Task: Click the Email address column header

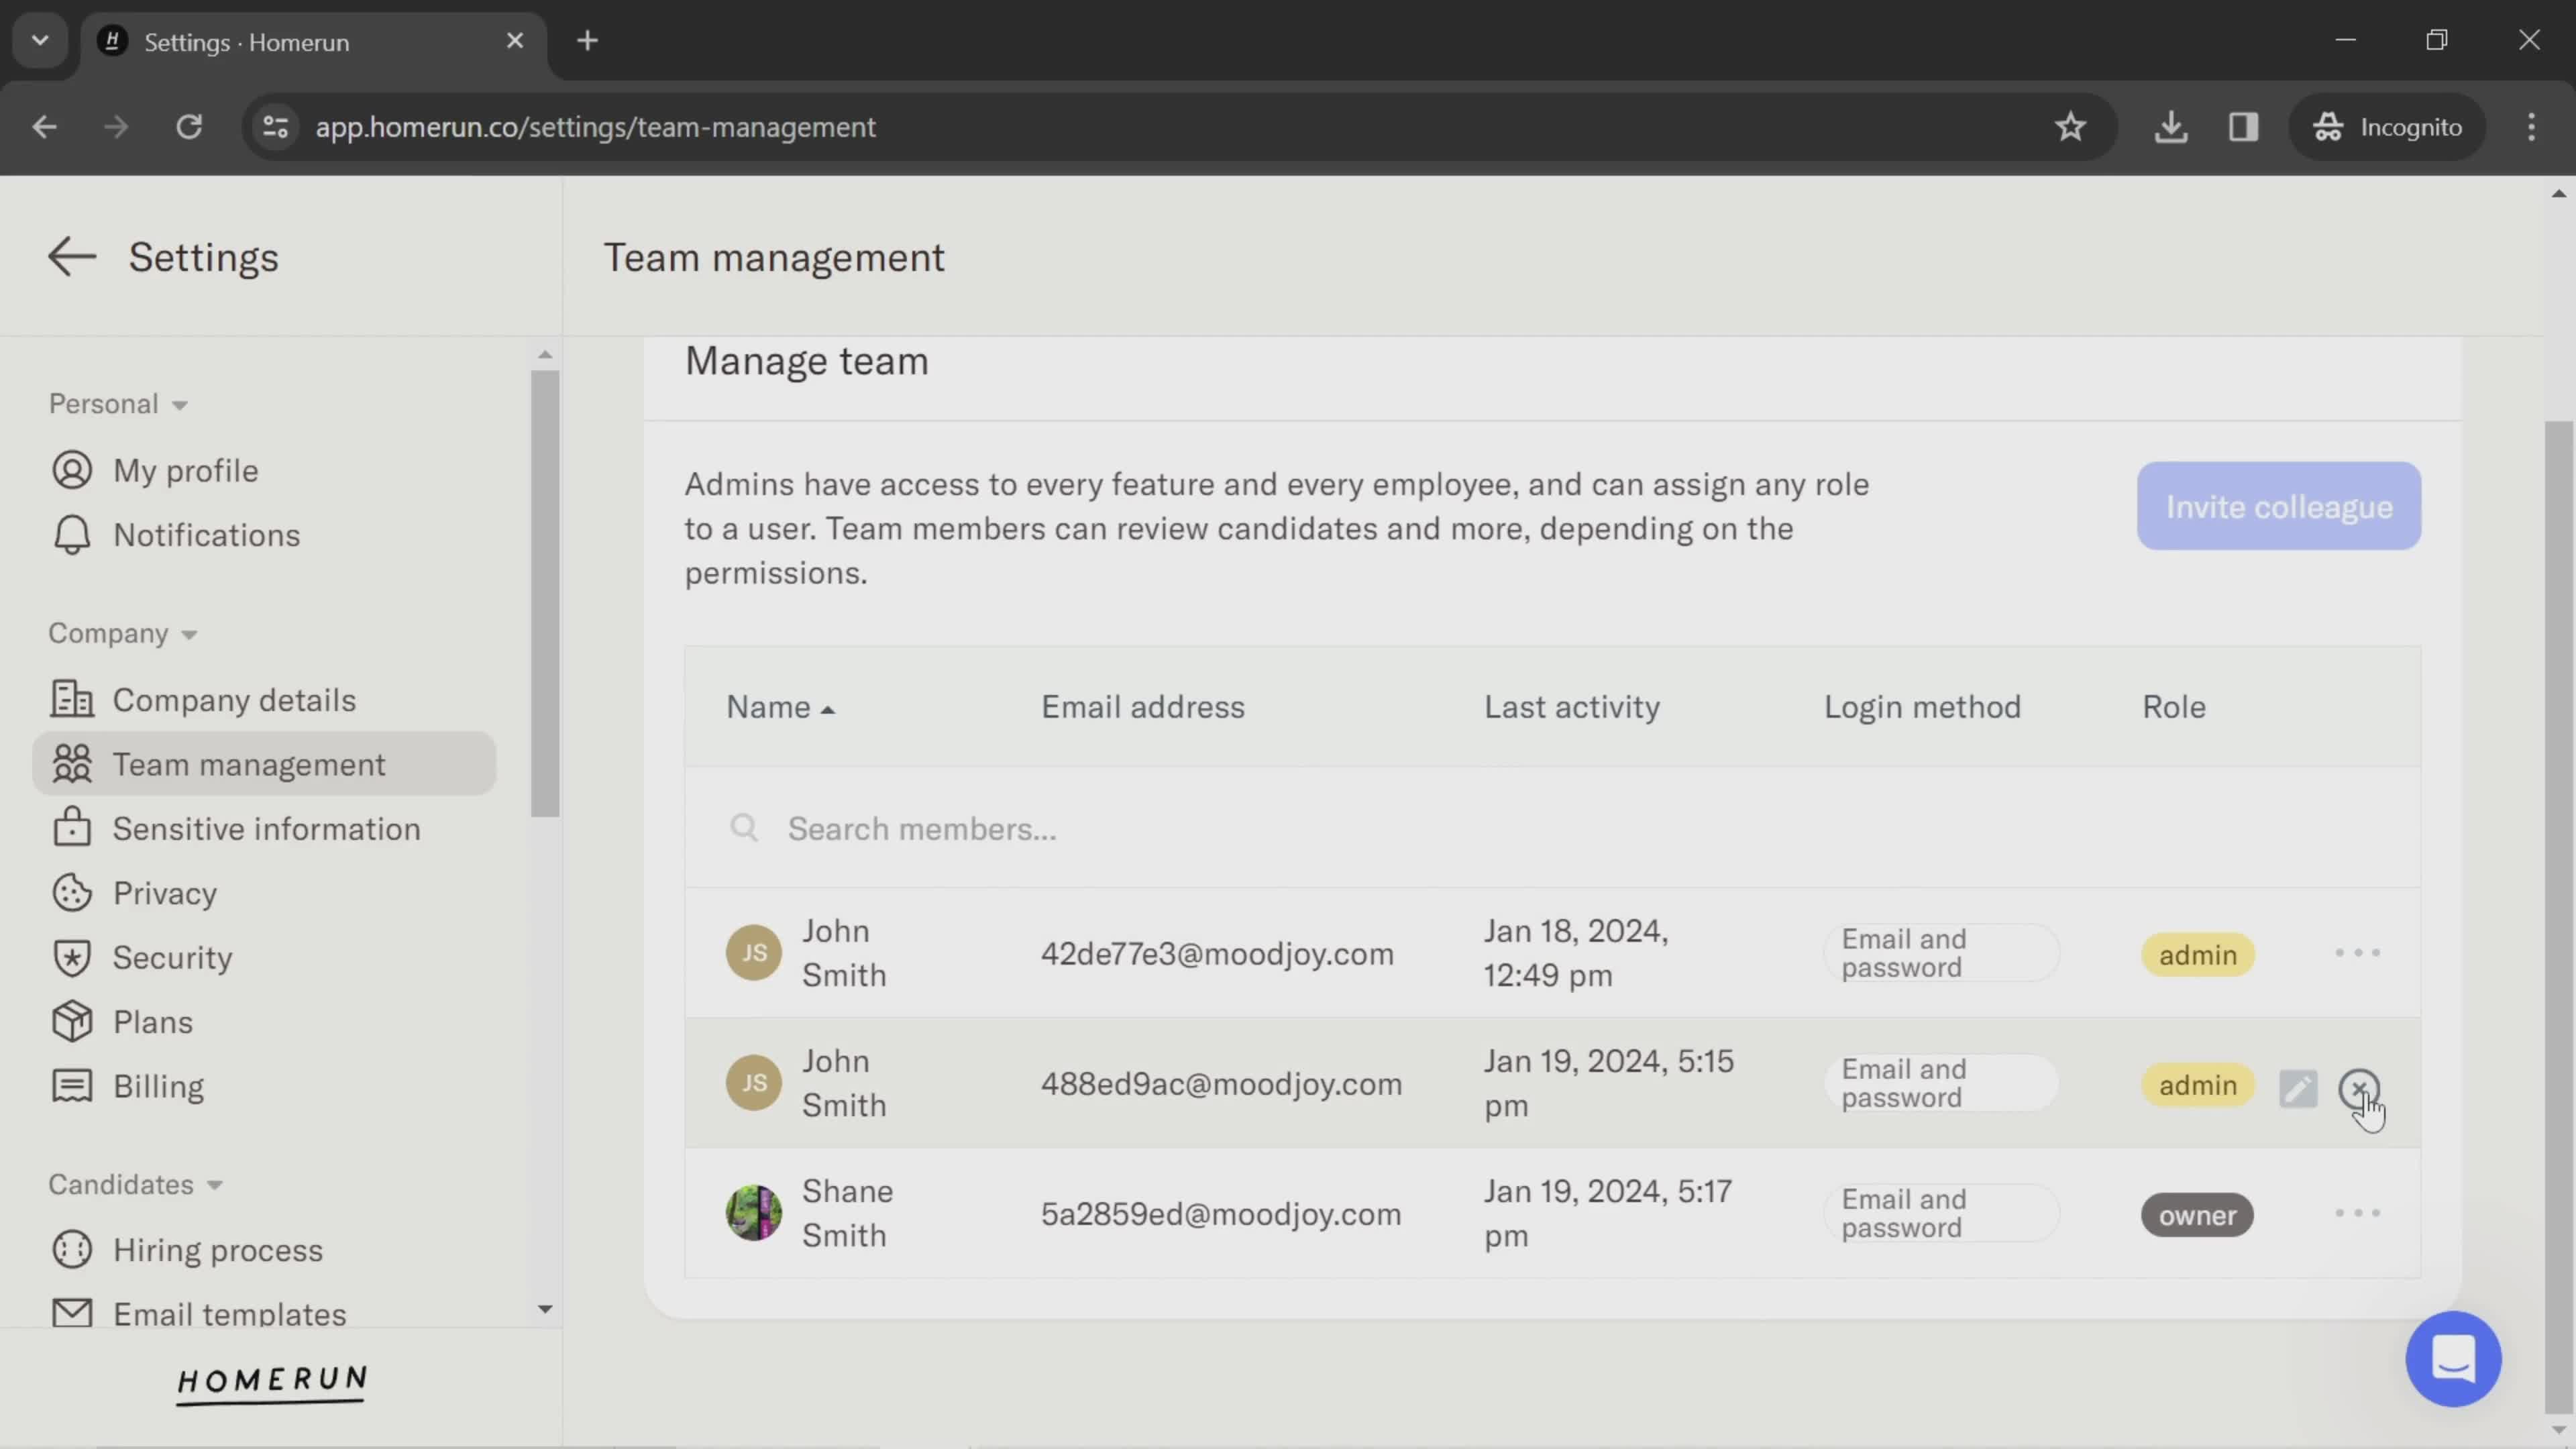Action: click(x=1143, y=707)
